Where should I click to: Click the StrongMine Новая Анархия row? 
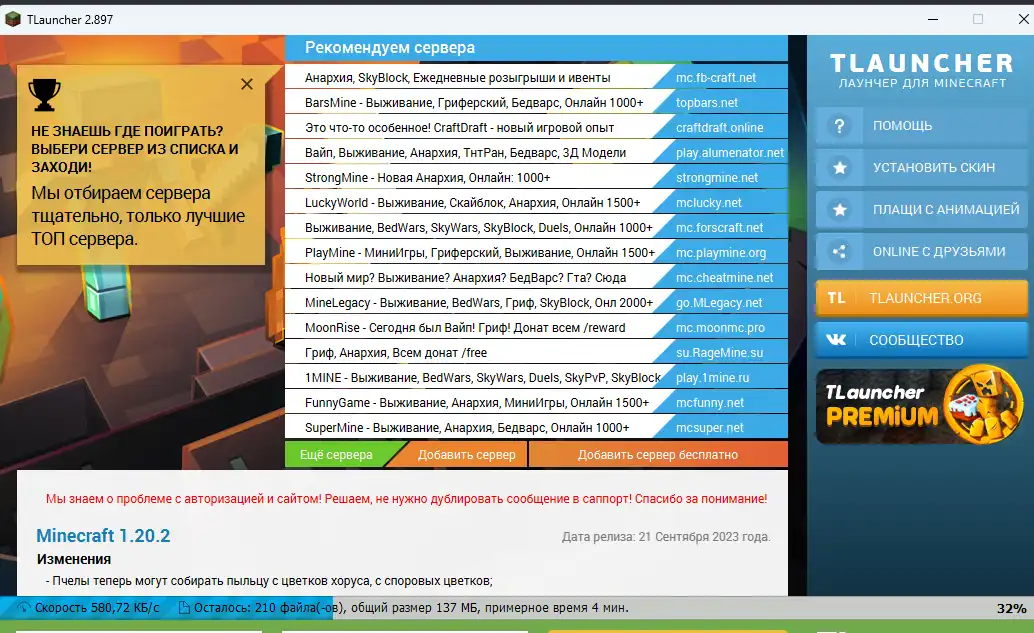[x=427, y=178]
